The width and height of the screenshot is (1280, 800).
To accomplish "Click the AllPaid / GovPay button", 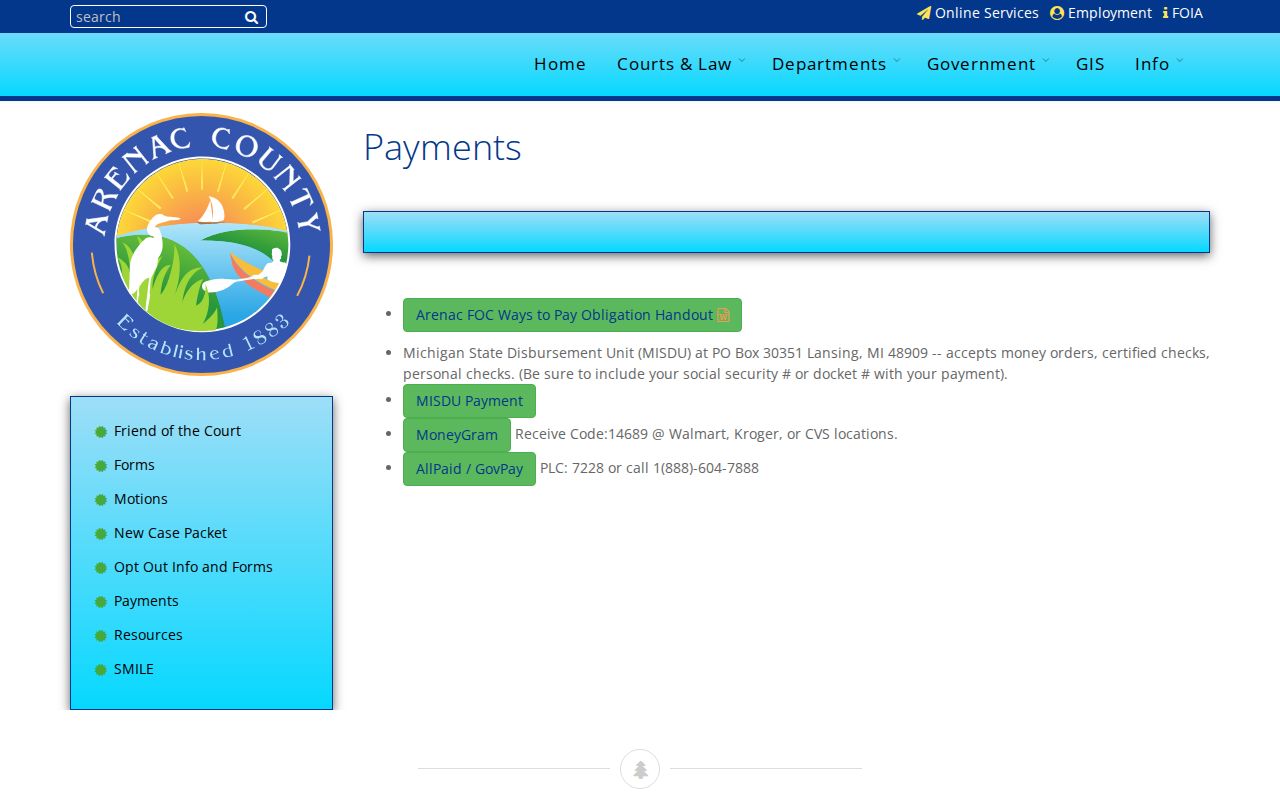I will coord(469,469).
